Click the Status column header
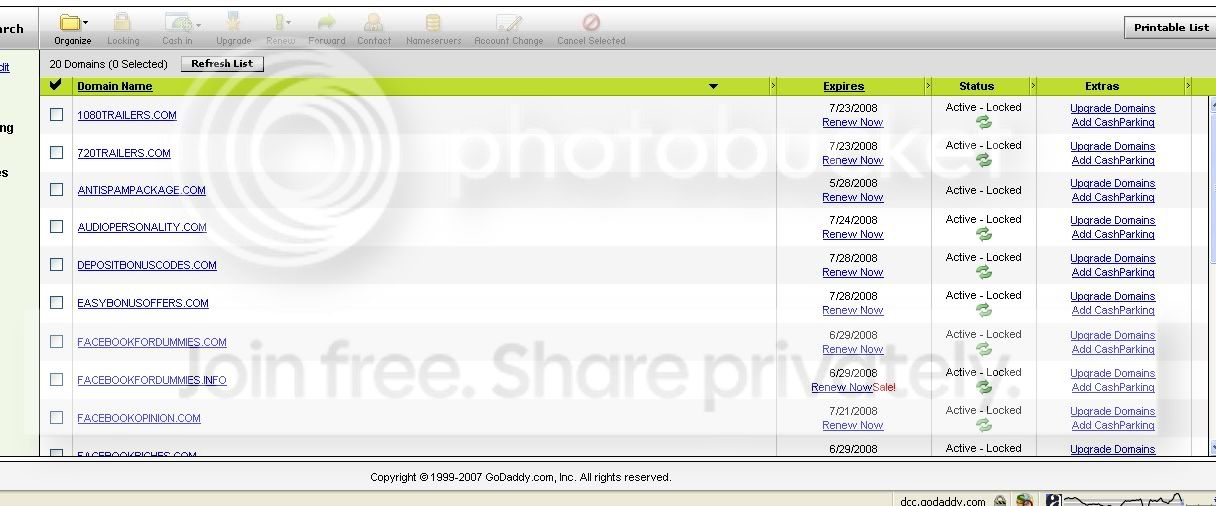This screenshot has width=1216, height=506. pos(976,86)
